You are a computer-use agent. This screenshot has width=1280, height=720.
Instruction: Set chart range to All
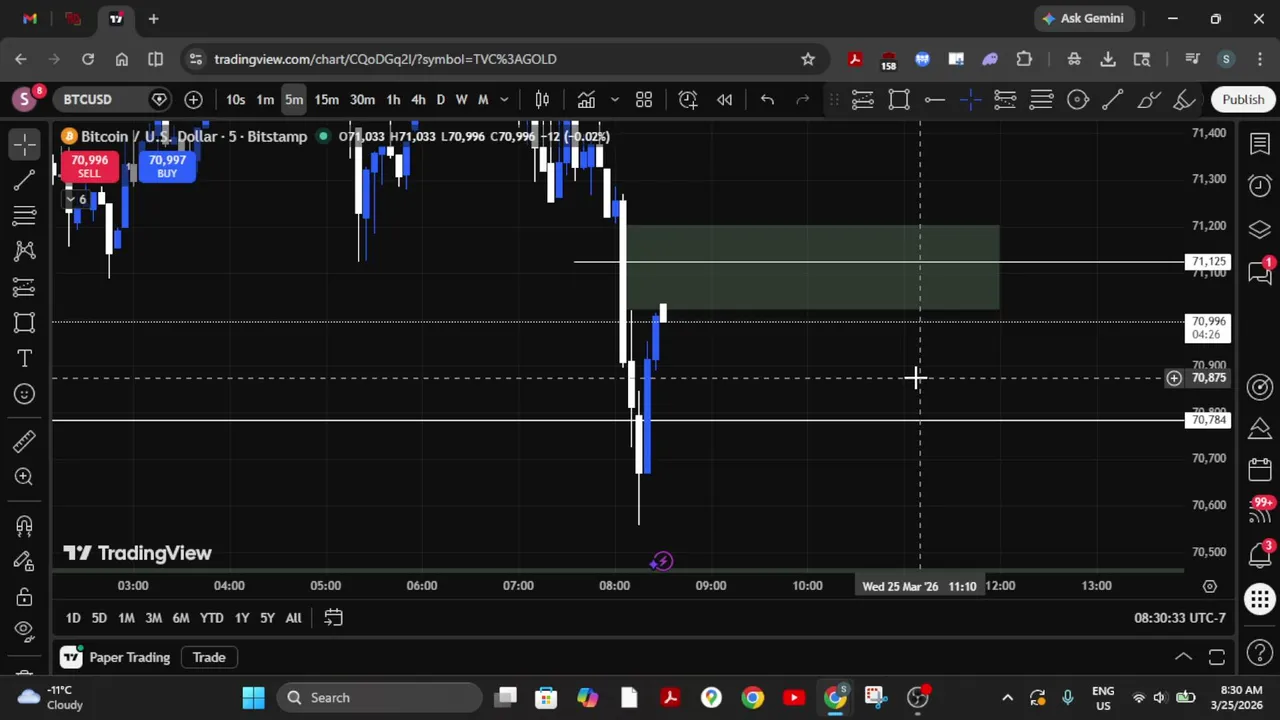(293, 618)
